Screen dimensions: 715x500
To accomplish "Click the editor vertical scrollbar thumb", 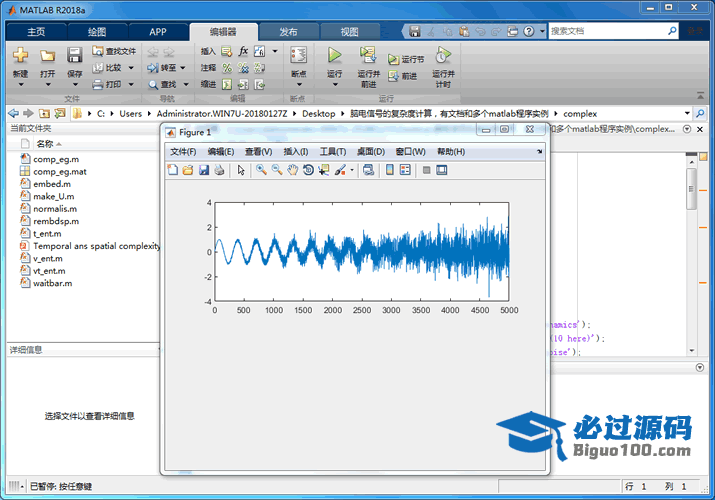I will point(691,189).
